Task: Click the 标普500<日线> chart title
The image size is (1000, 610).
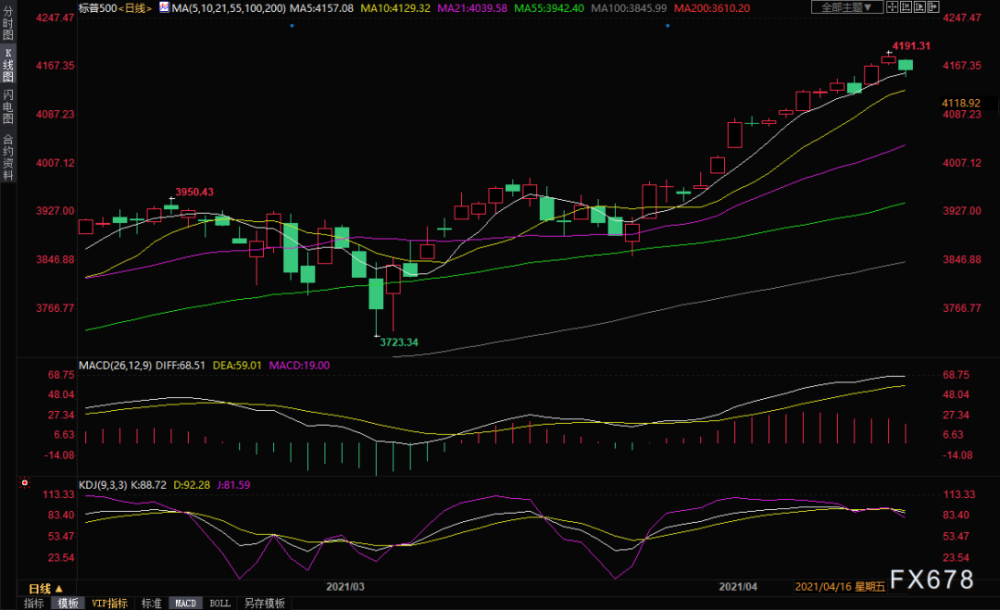Action: click(x=115, y=8)
